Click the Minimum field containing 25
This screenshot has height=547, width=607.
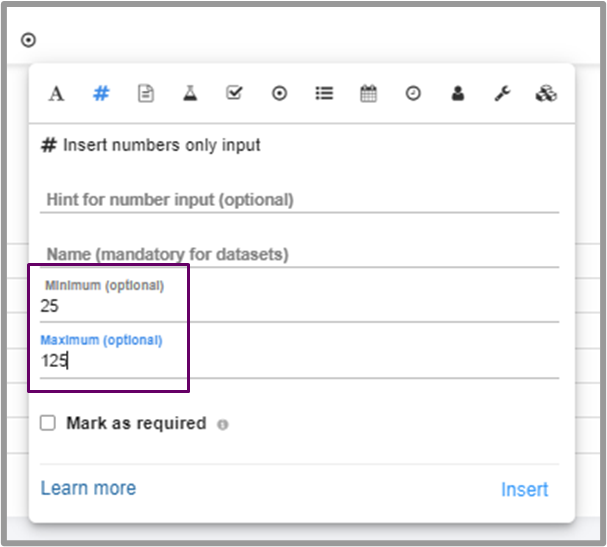(300, 307)
